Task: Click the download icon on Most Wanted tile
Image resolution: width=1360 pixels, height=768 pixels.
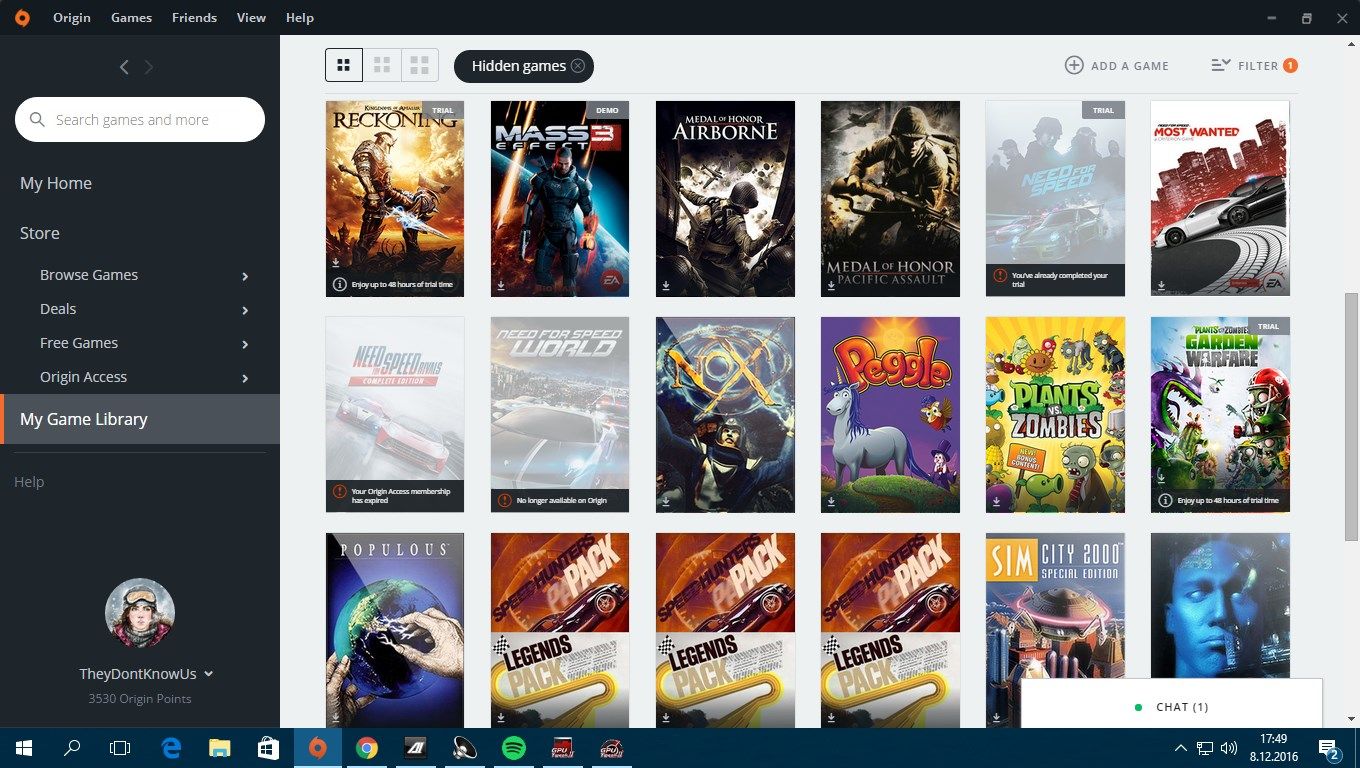Action: [x=1160, y=286]
